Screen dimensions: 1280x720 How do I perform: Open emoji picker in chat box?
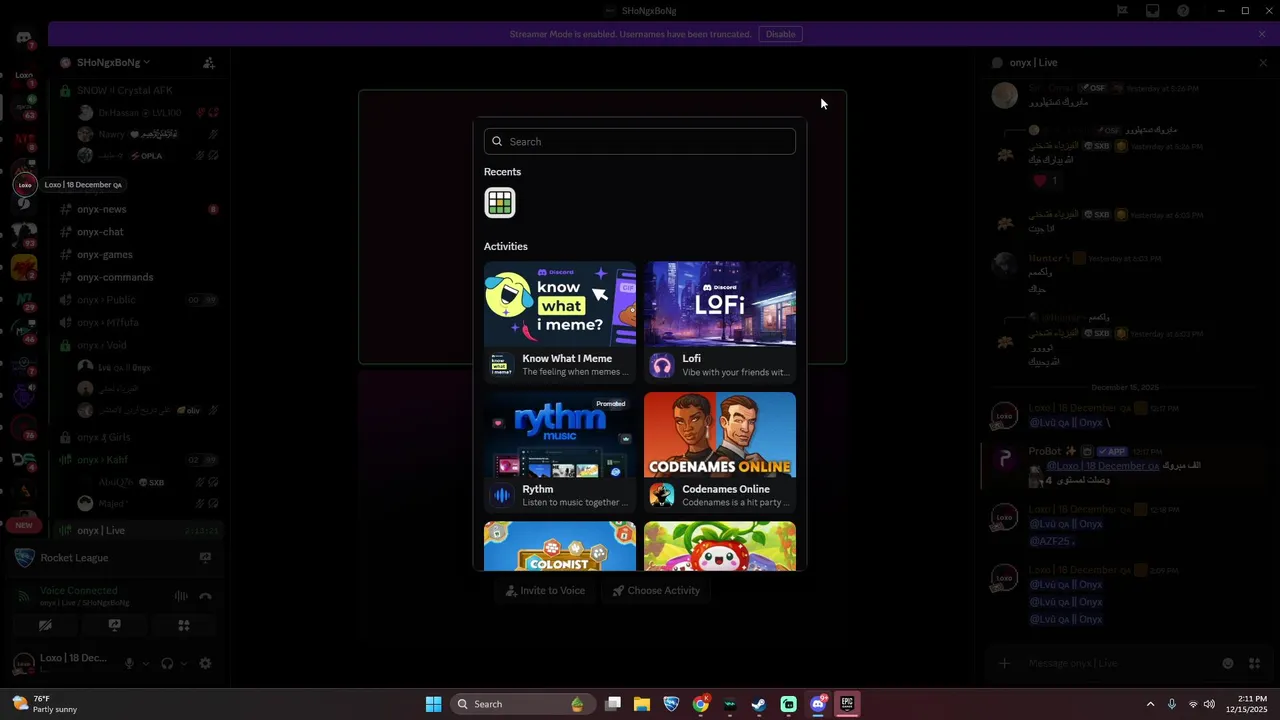(1228, 663)
